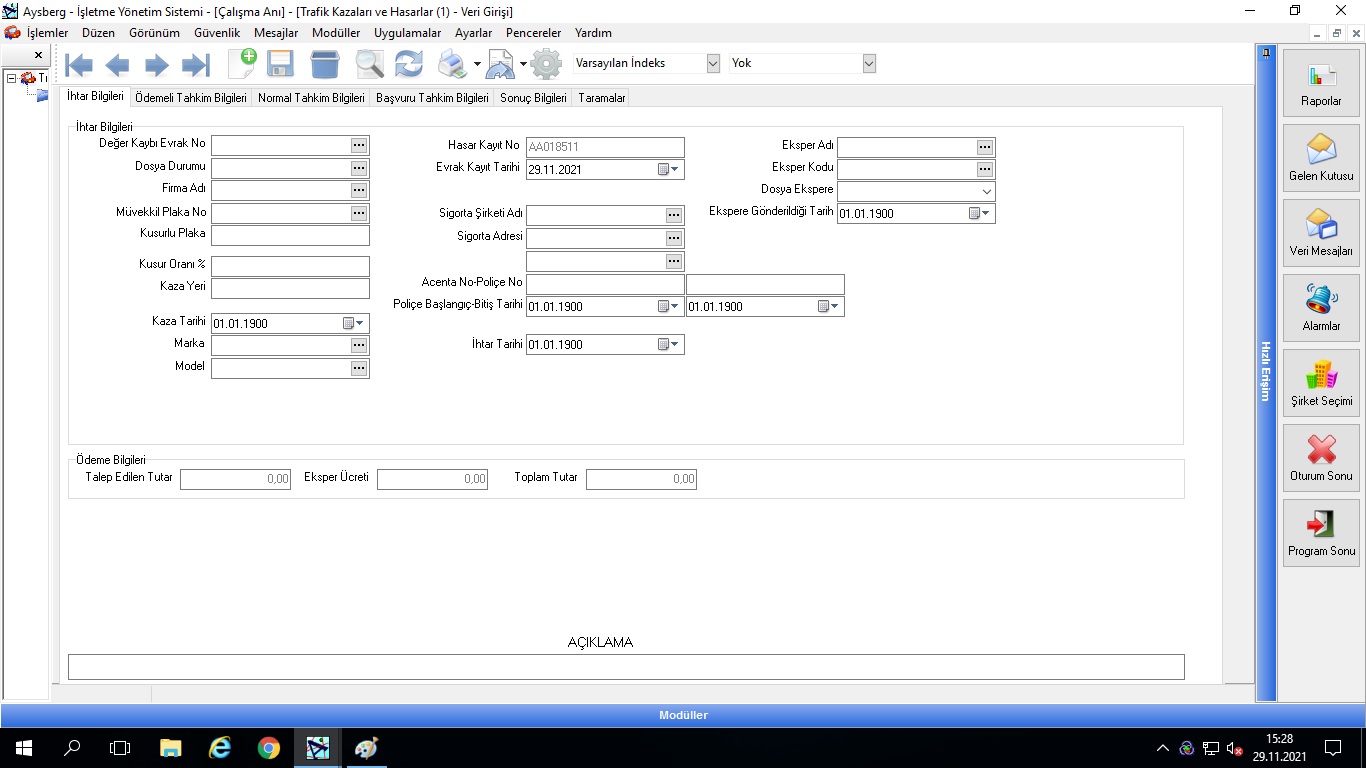1366x768 pixels.
Task: Click the new record icon
Action: (242, 64)
